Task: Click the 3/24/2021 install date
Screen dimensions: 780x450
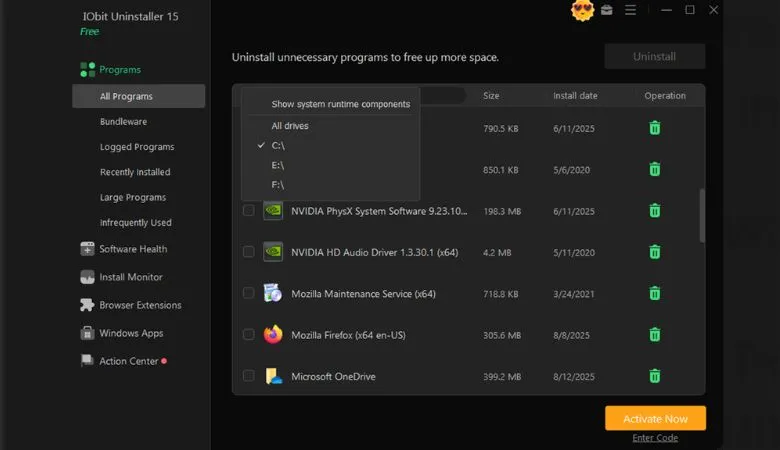Action: click(574, 294)
